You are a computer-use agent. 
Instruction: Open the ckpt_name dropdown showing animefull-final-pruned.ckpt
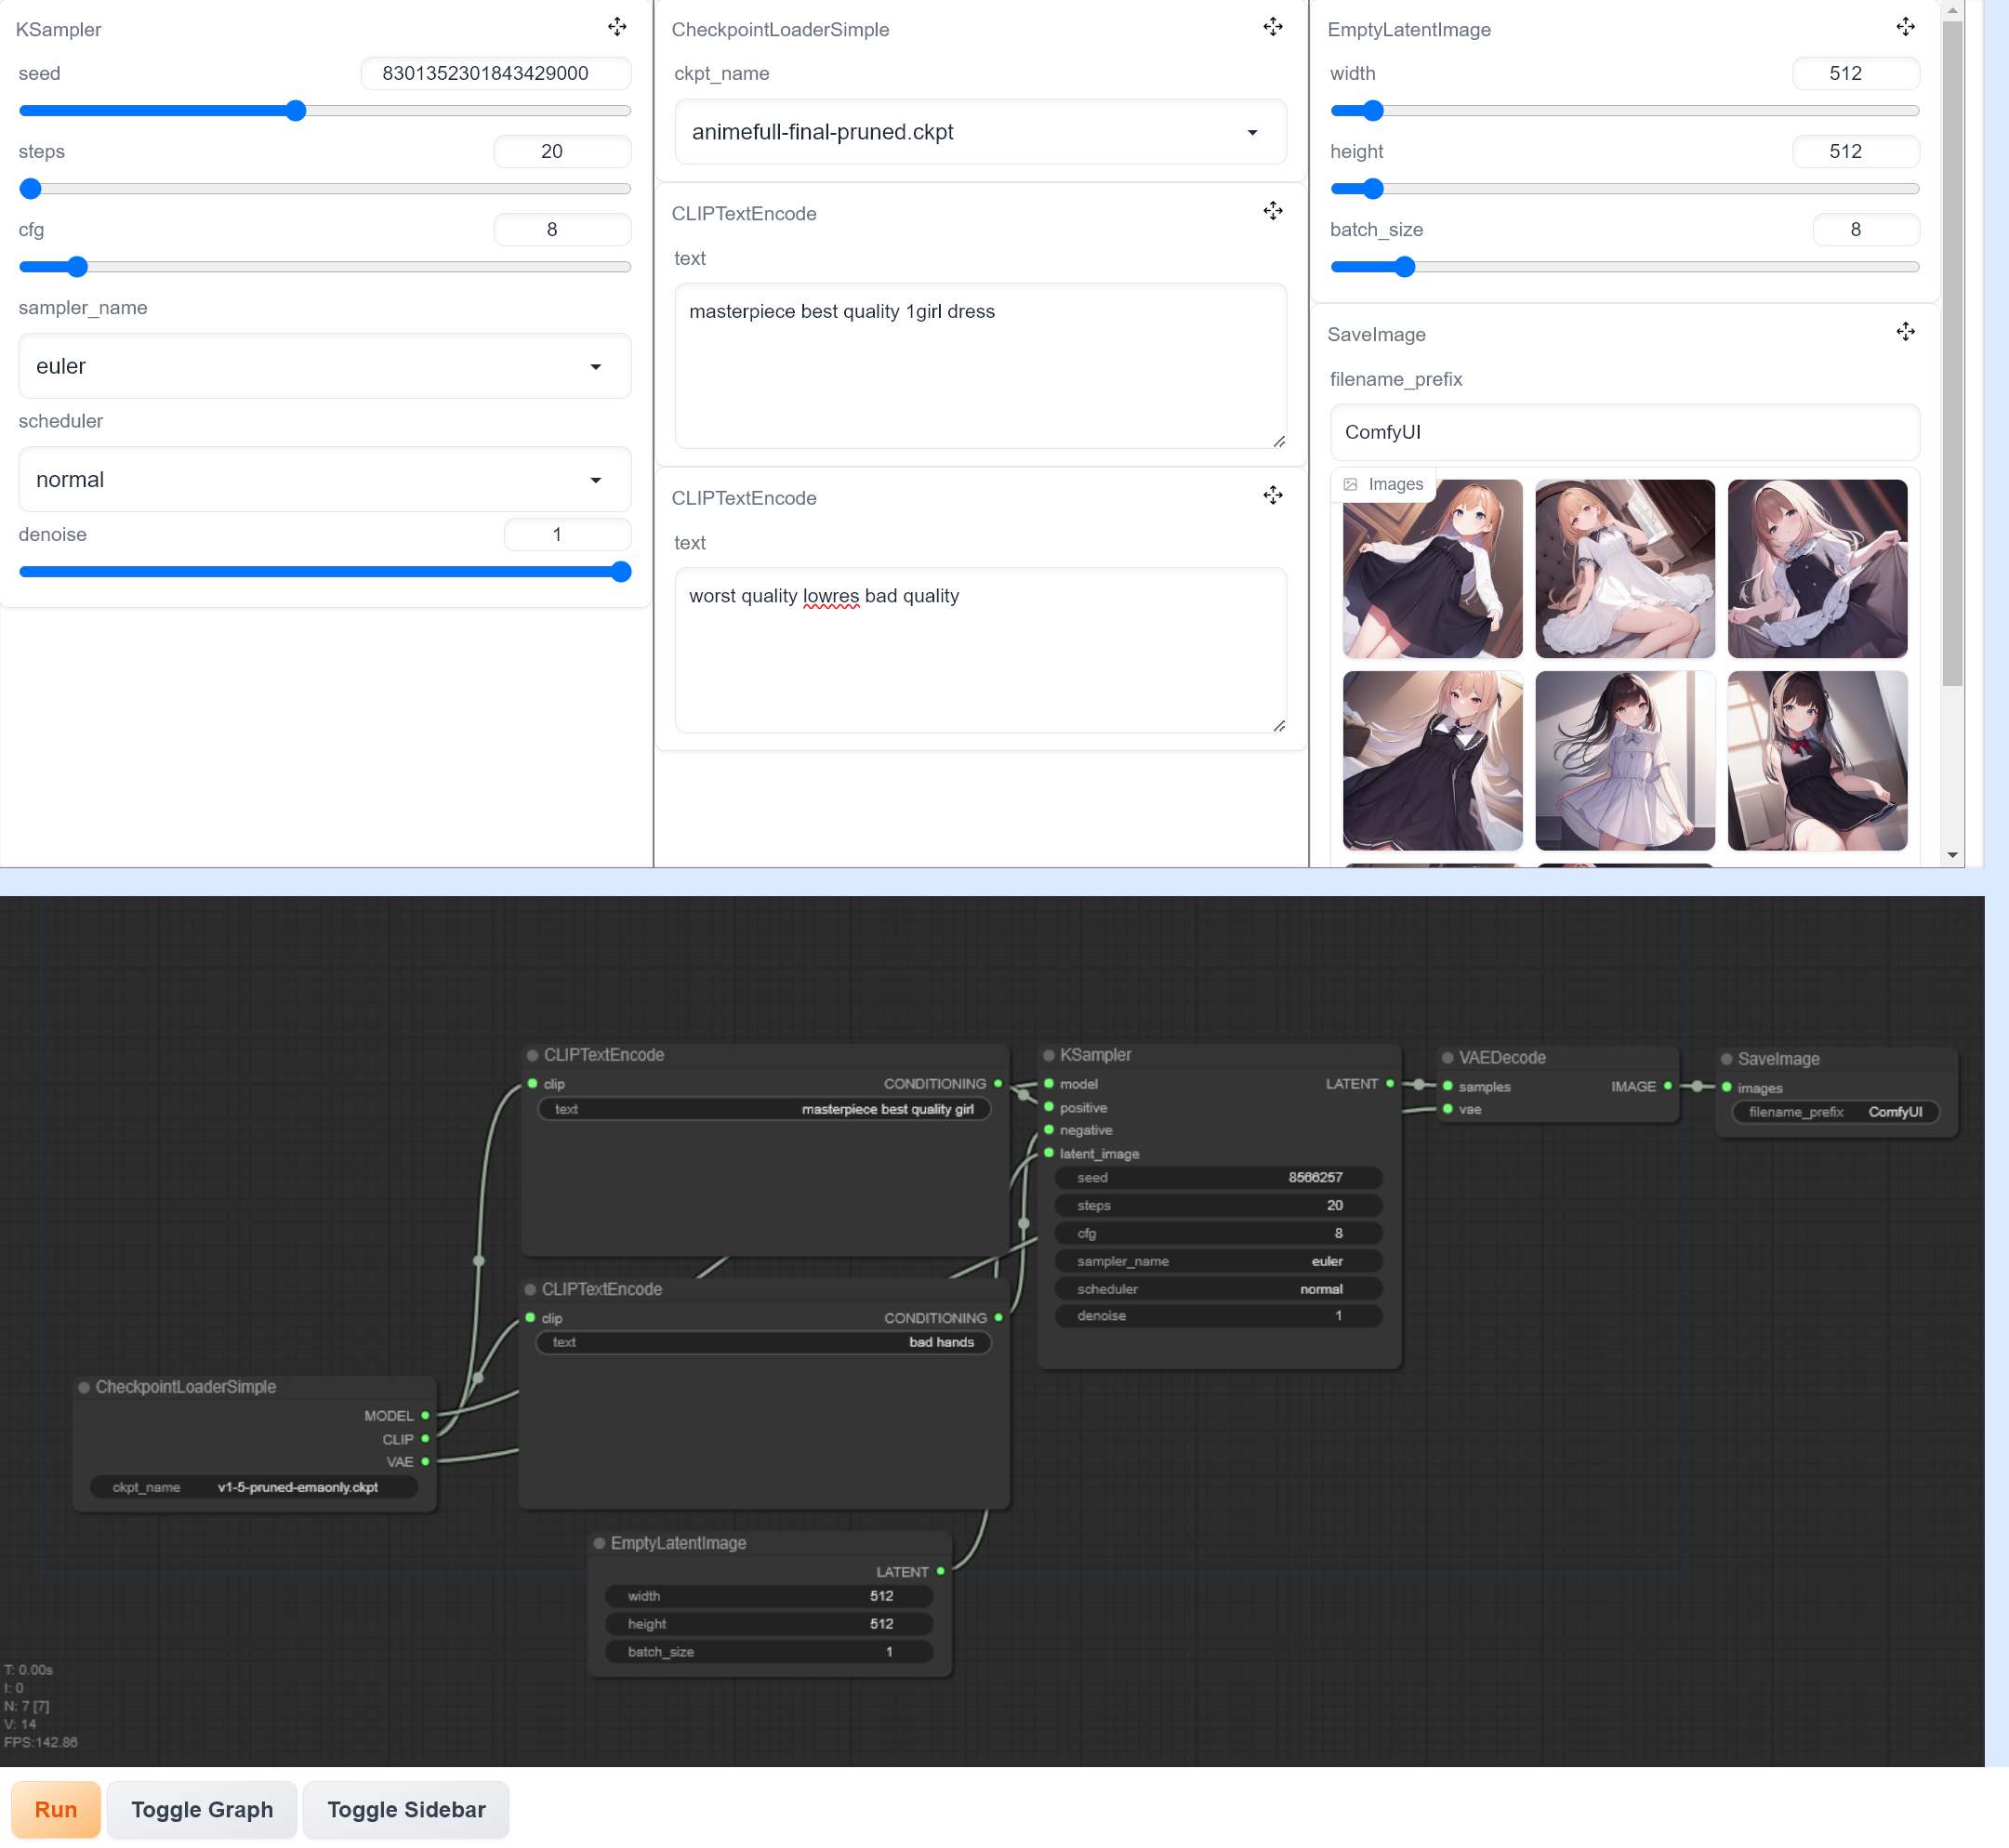click(x=979, y=131)
